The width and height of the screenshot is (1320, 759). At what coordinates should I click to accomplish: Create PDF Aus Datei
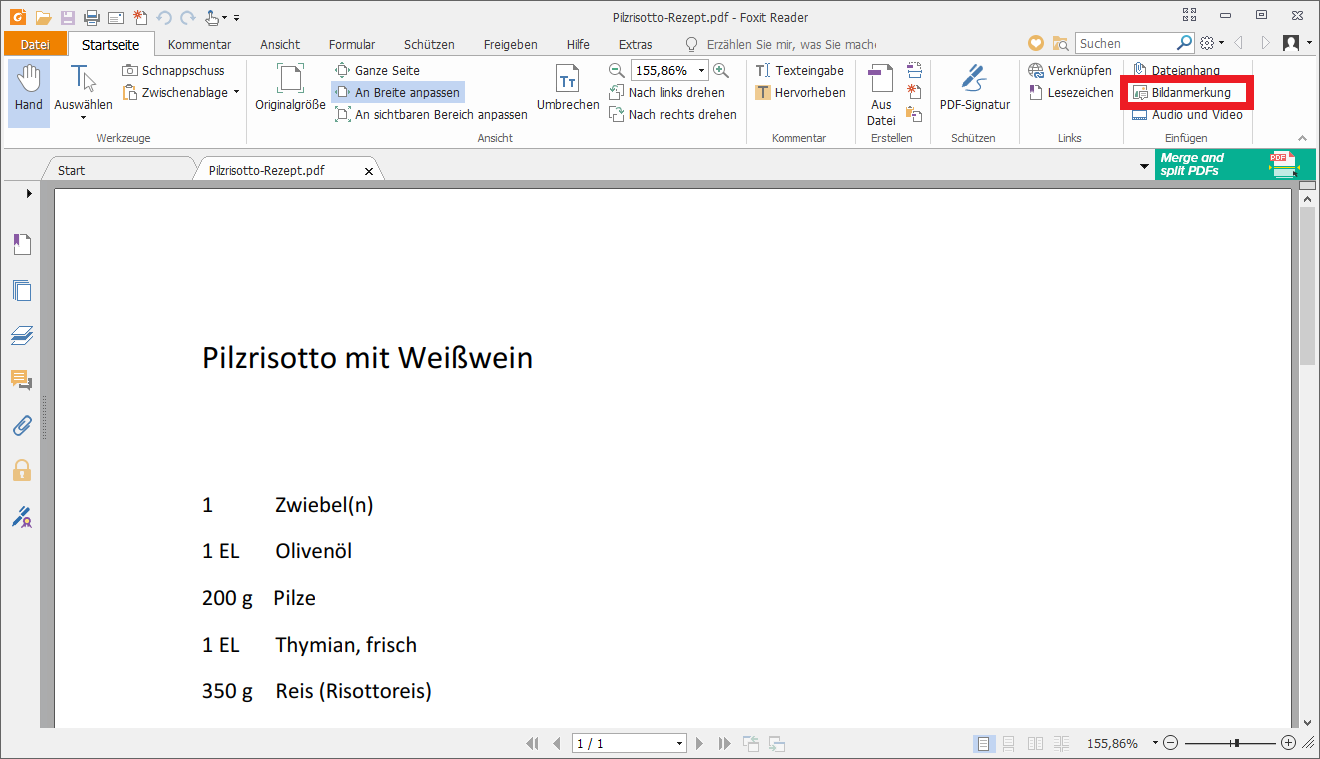coord(881,95)
